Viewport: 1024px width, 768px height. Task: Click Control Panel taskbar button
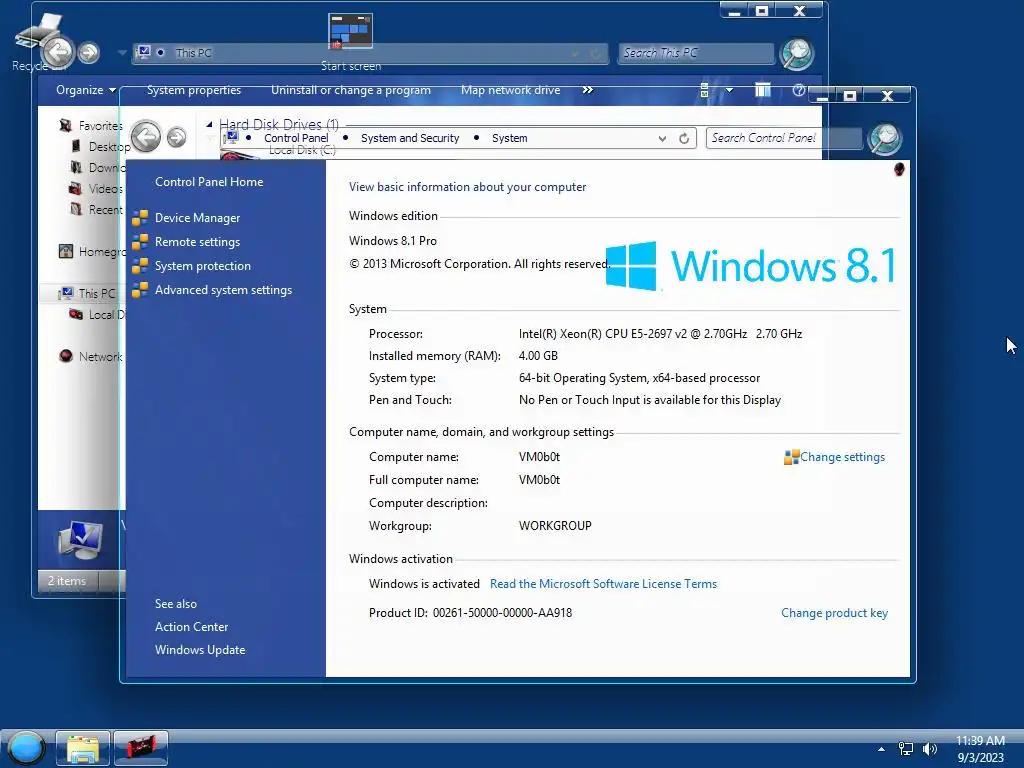tap(141, 748)
